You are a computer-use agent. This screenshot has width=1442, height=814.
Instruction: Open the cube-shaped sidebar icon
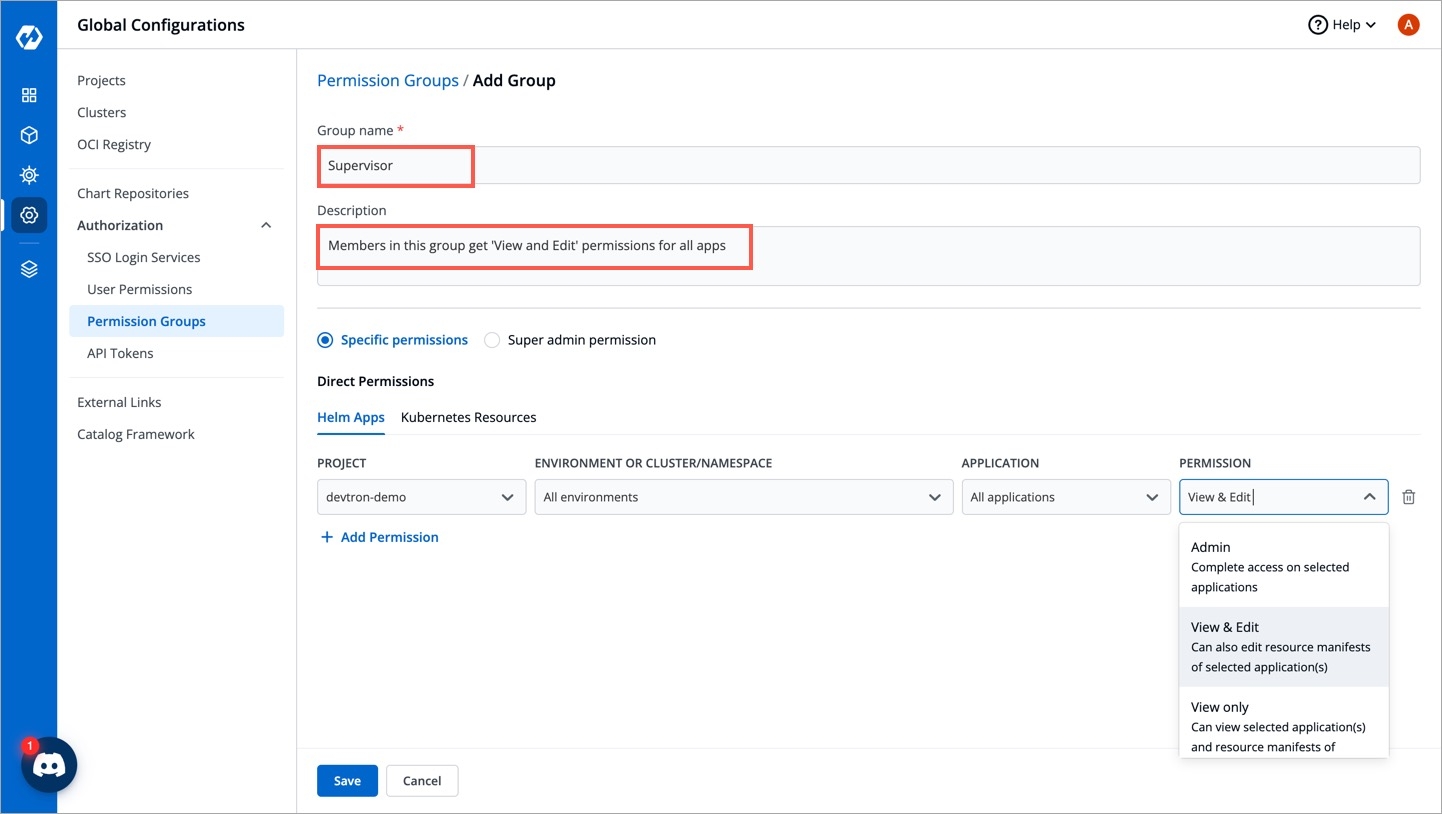(x=29, y=135)
